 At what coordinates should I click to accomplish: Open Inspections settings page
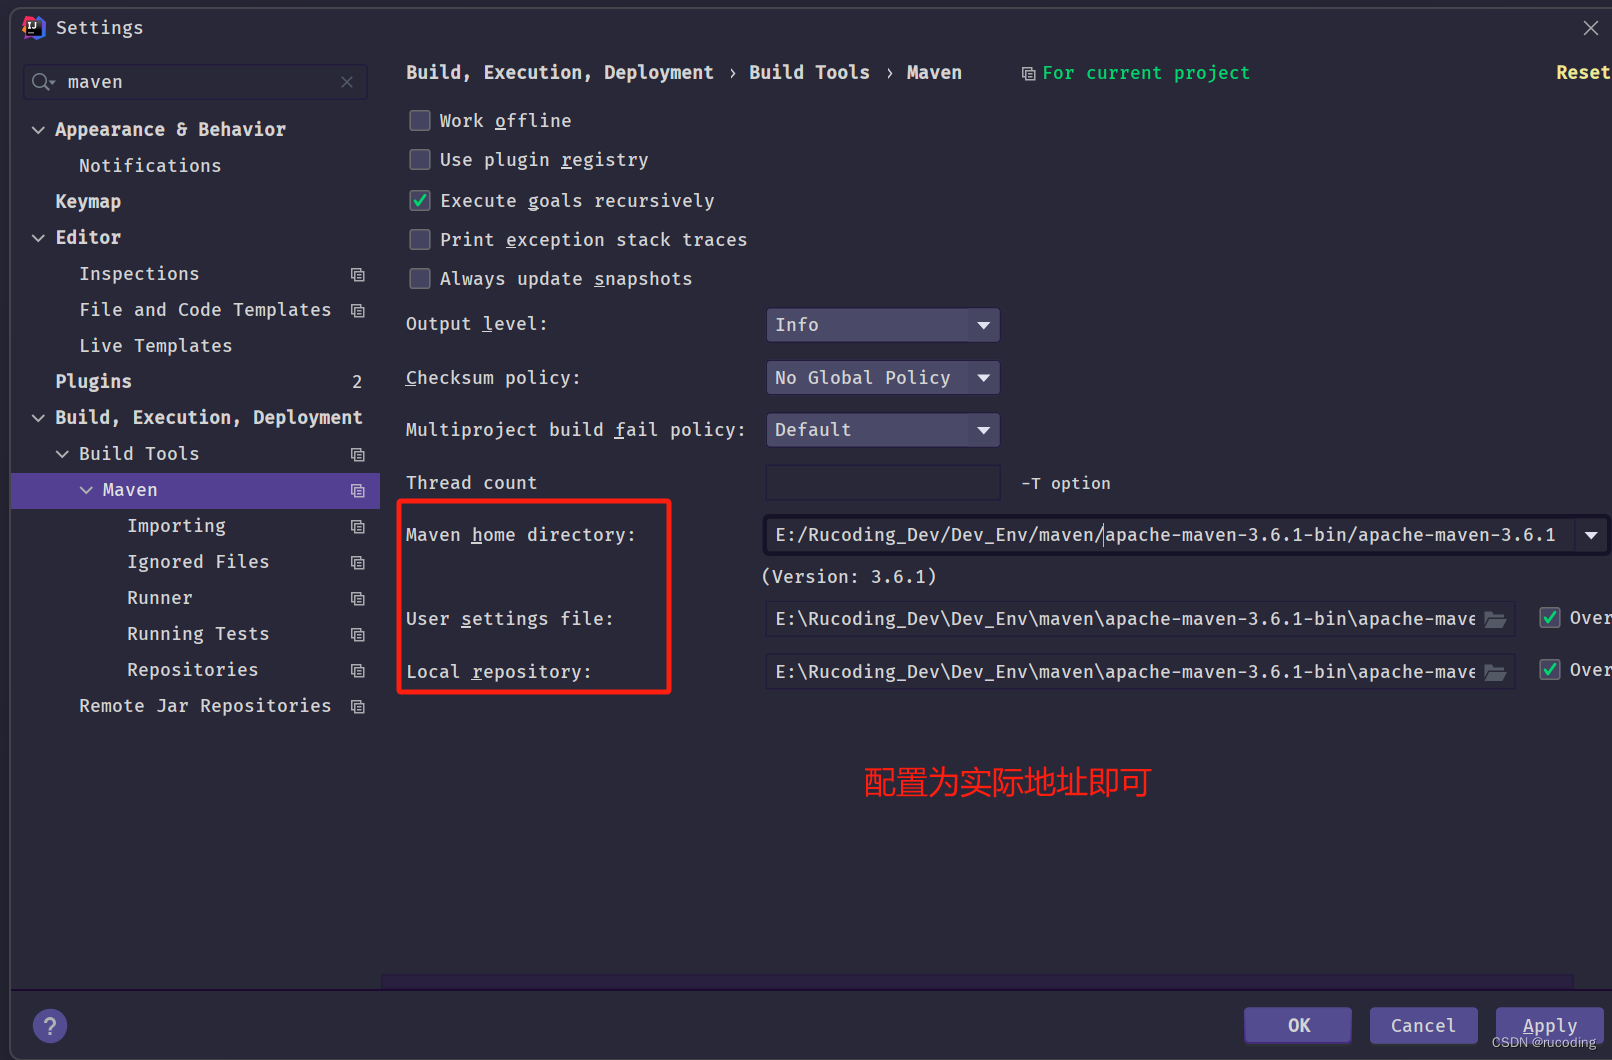139,274
